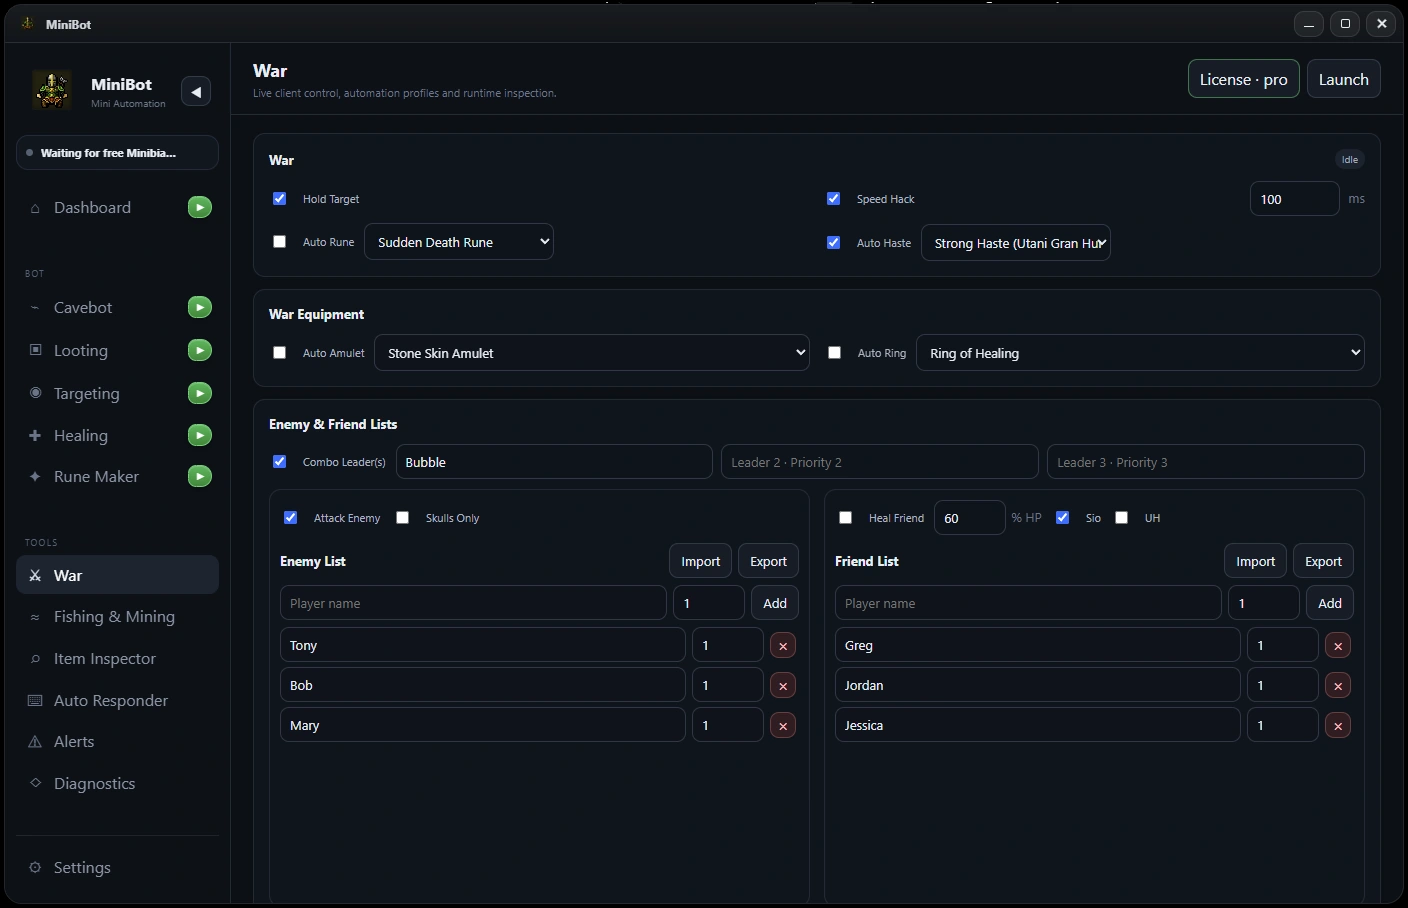
Task: Click the crossed swords War icon
Action: click(x=35, y=575)
